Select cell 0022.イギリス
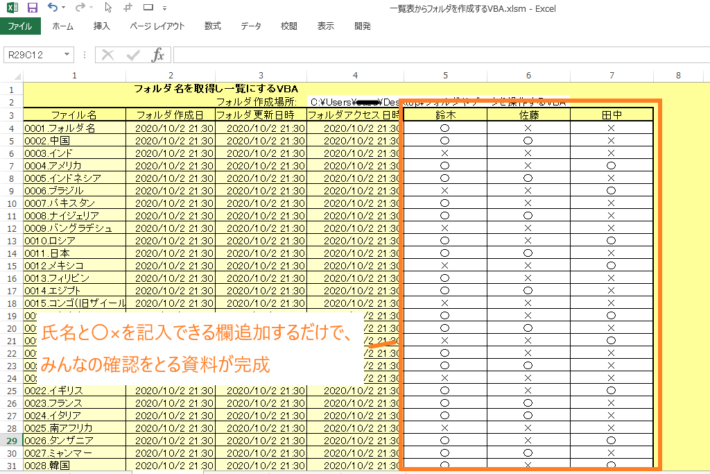710x474 pixels. click(x=74, y=391)
